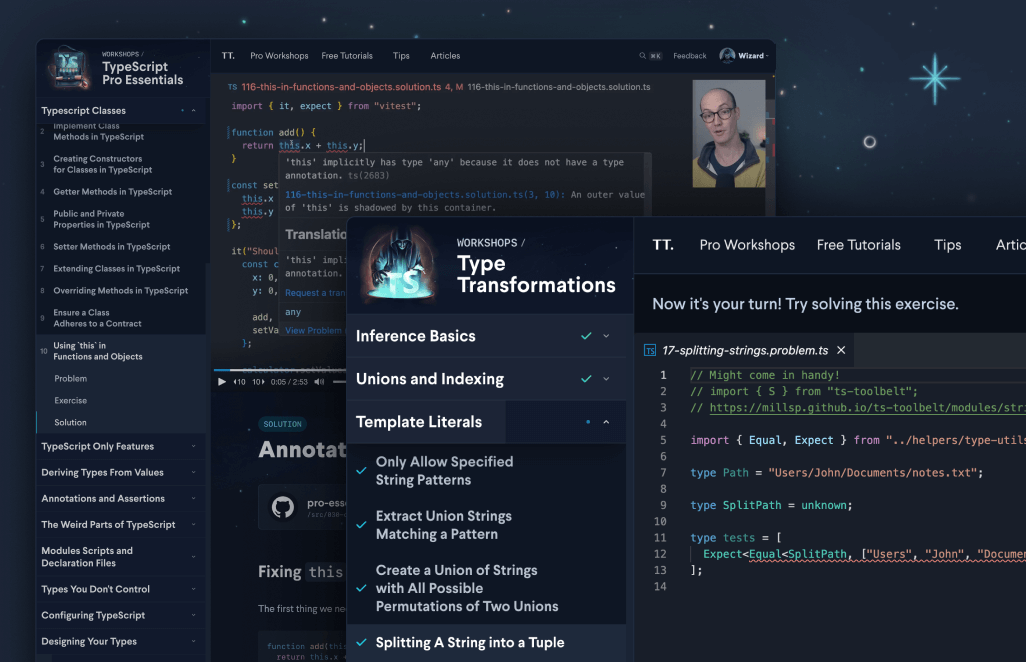Open Tips in front window nav

point(947,245)
